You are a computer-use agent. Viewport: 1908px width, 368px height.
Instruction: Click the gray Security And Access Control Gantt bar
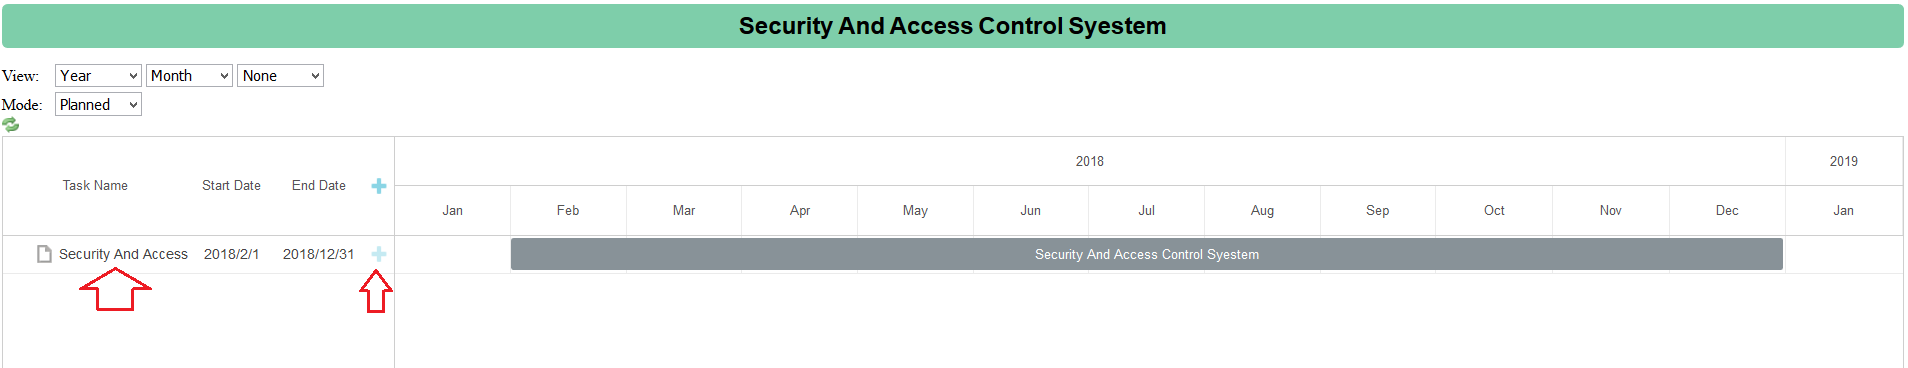[x=1147, y=254]
